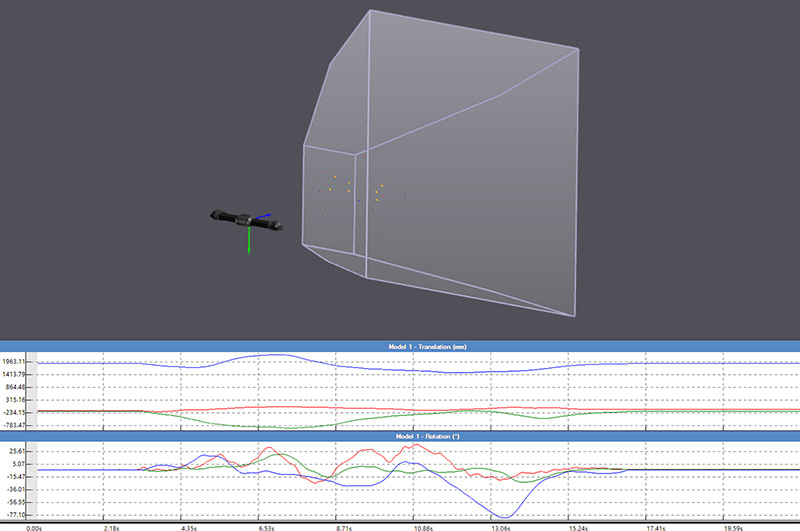Click the 6.53s time axis label
This screenshot has width=800, height=531.
pos(266,525)
